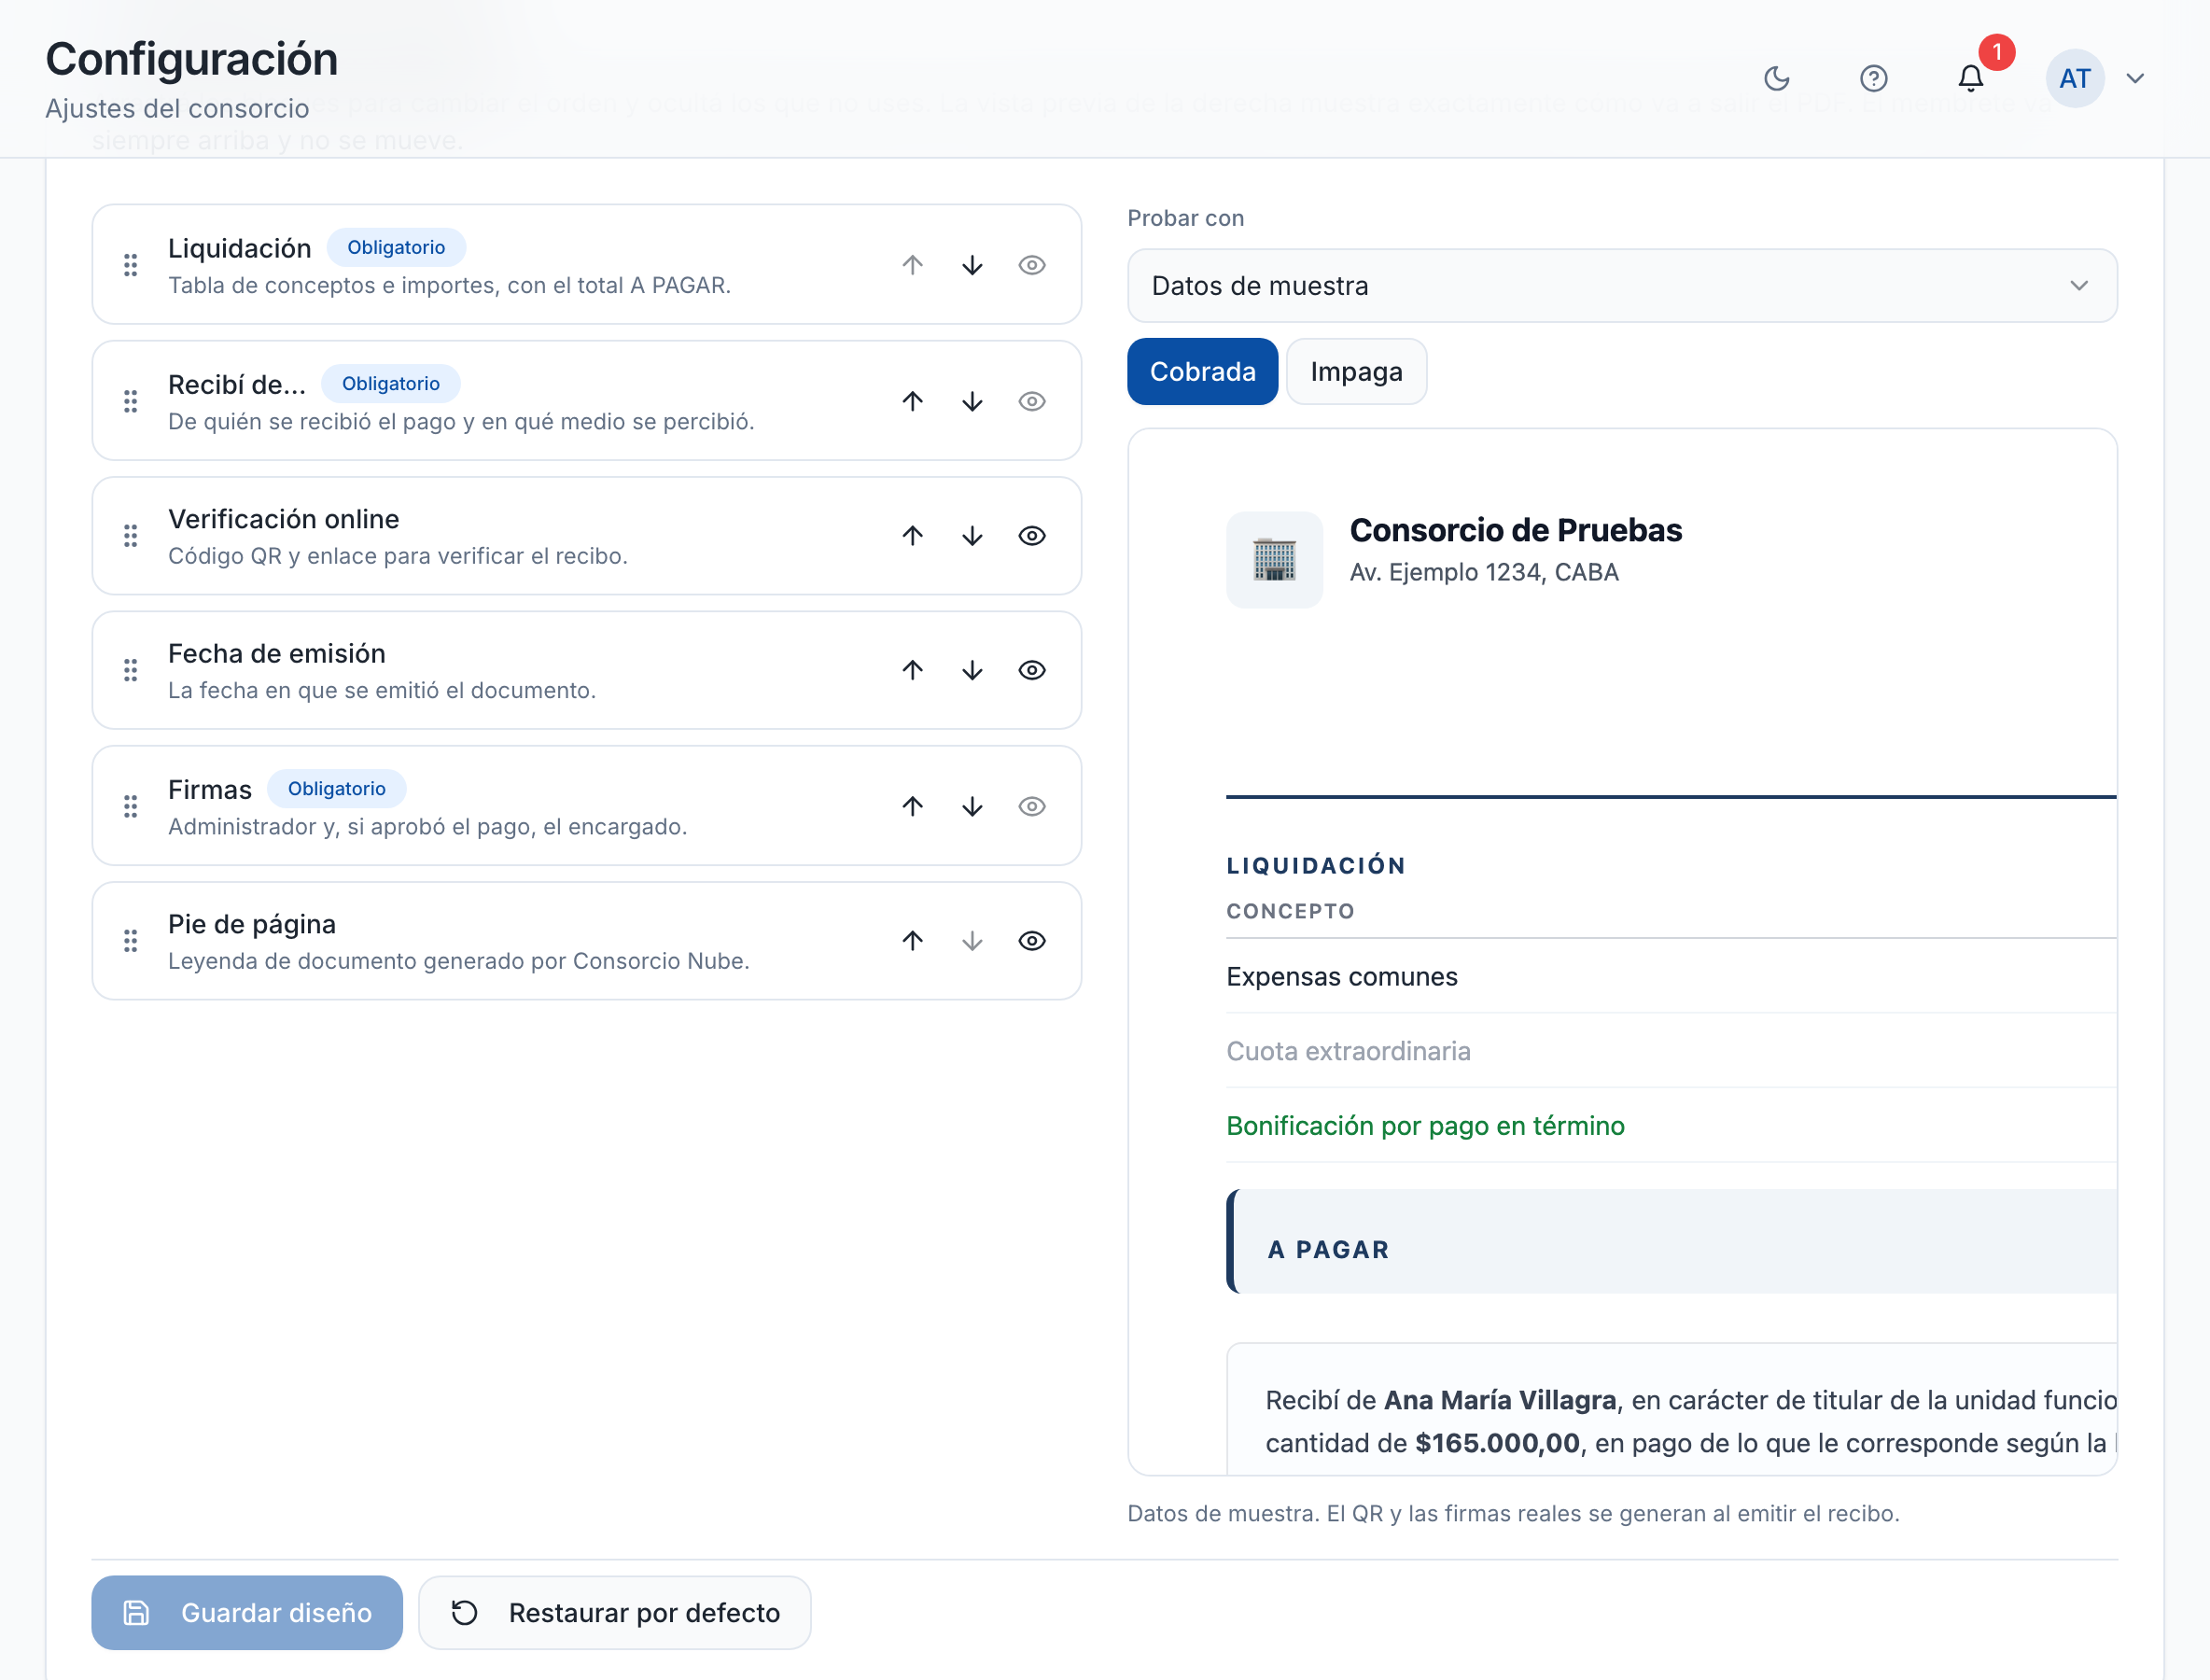Toggle dark mode with the moon icon
The image size is (2210, 1680).
(x=1776, y=78)
